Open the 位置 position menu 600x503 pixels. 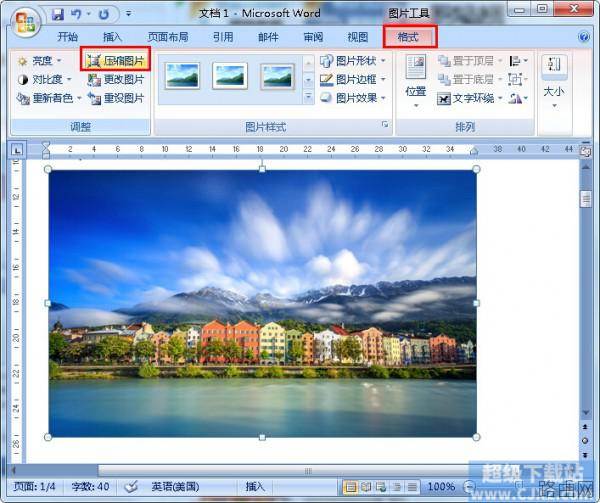coord(416,81)
